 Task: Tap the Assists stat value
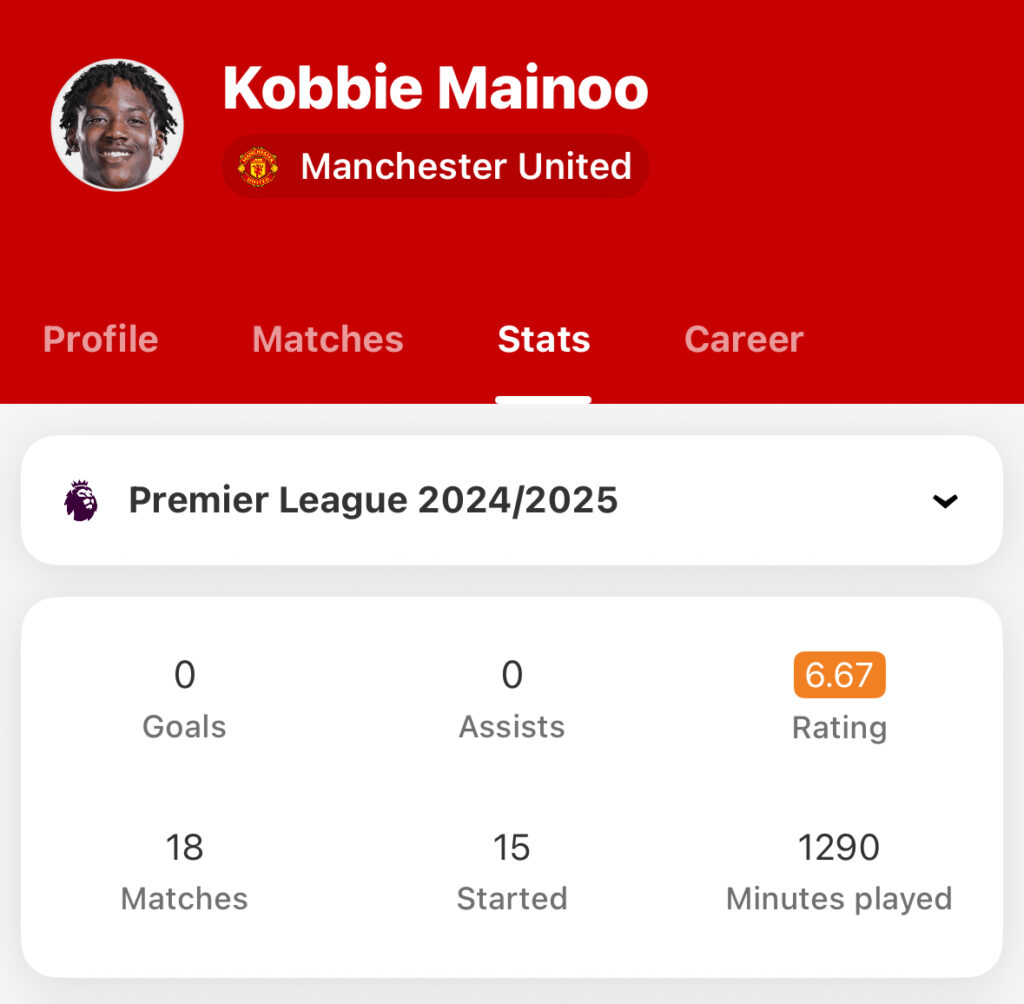pyautogui.click(x=512, y=674)
